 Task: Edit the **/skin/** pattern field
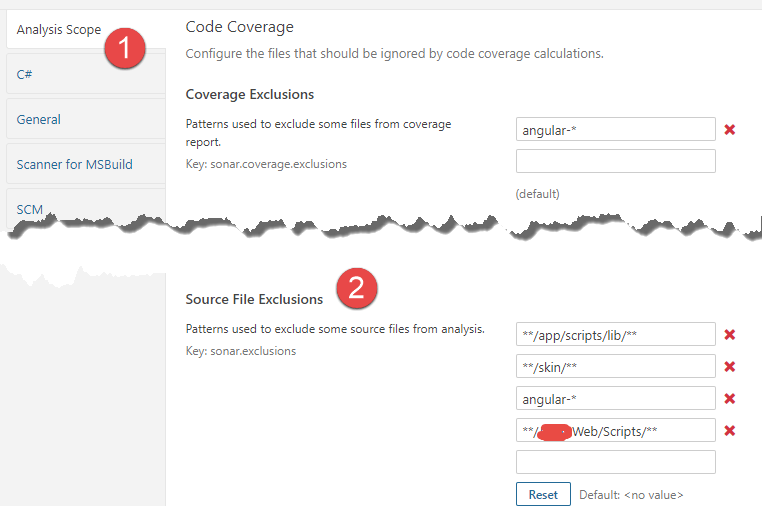pos(616,366)
